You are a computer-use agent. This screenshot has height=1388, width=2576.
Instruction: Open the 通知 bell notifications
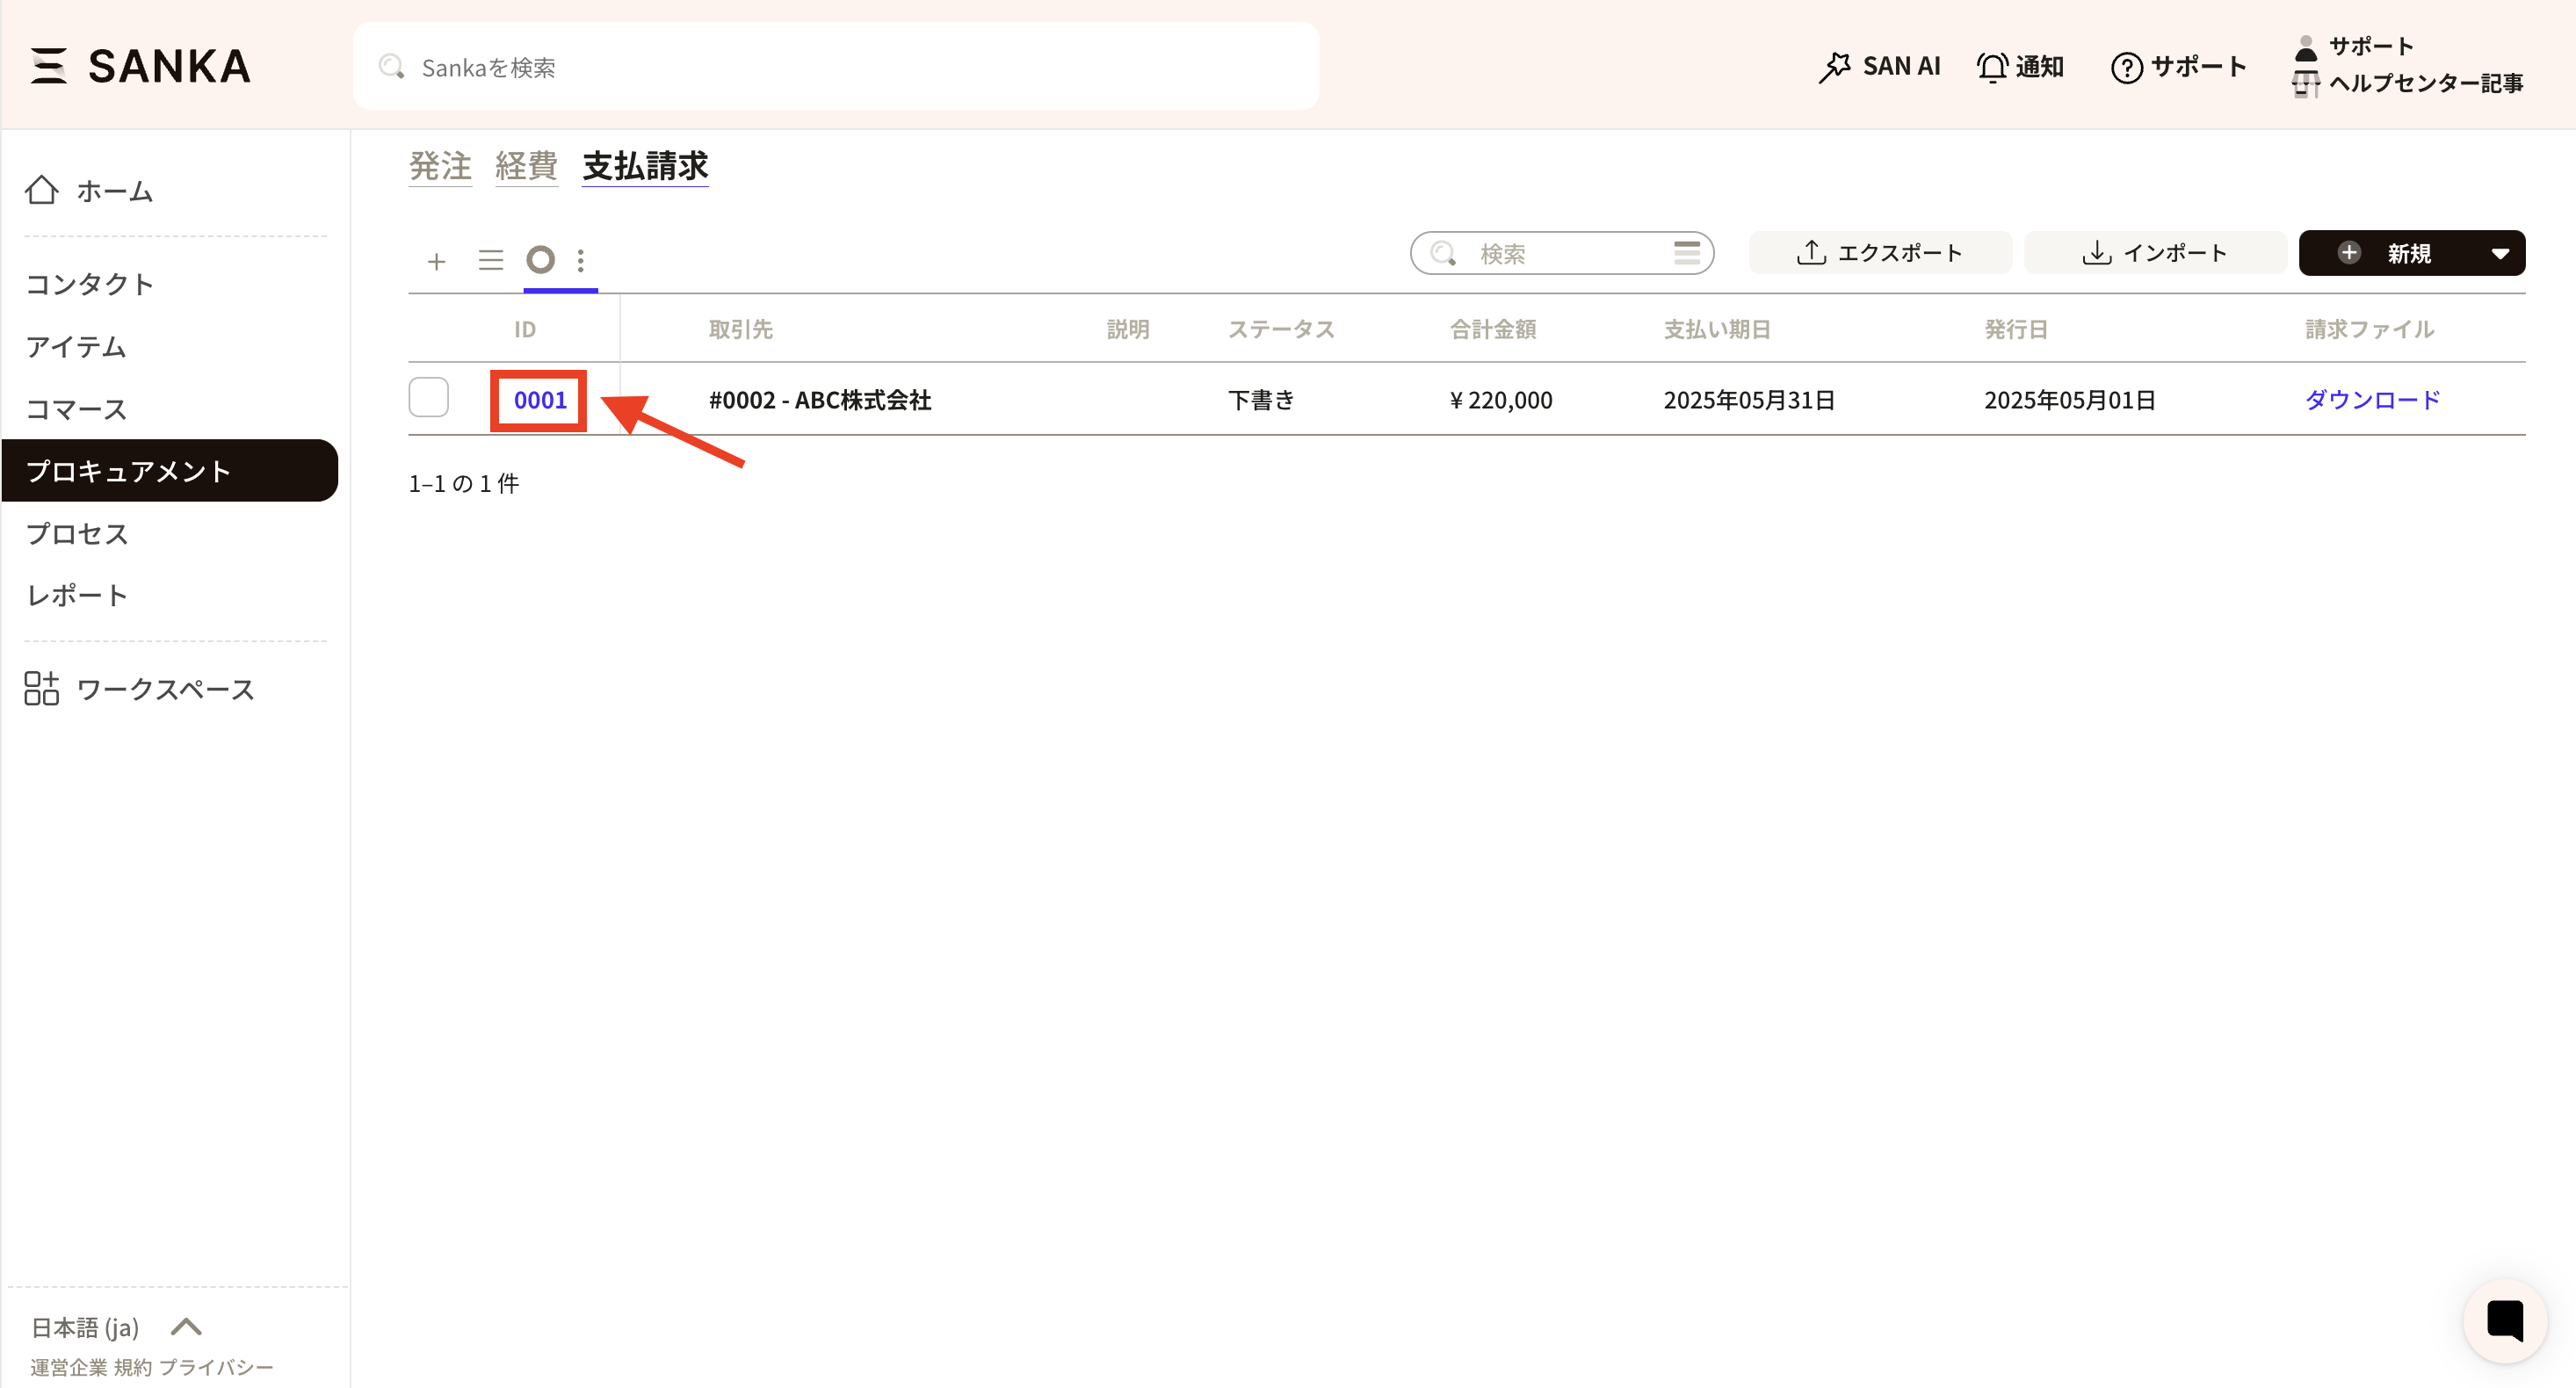(x=2020, y=66)
